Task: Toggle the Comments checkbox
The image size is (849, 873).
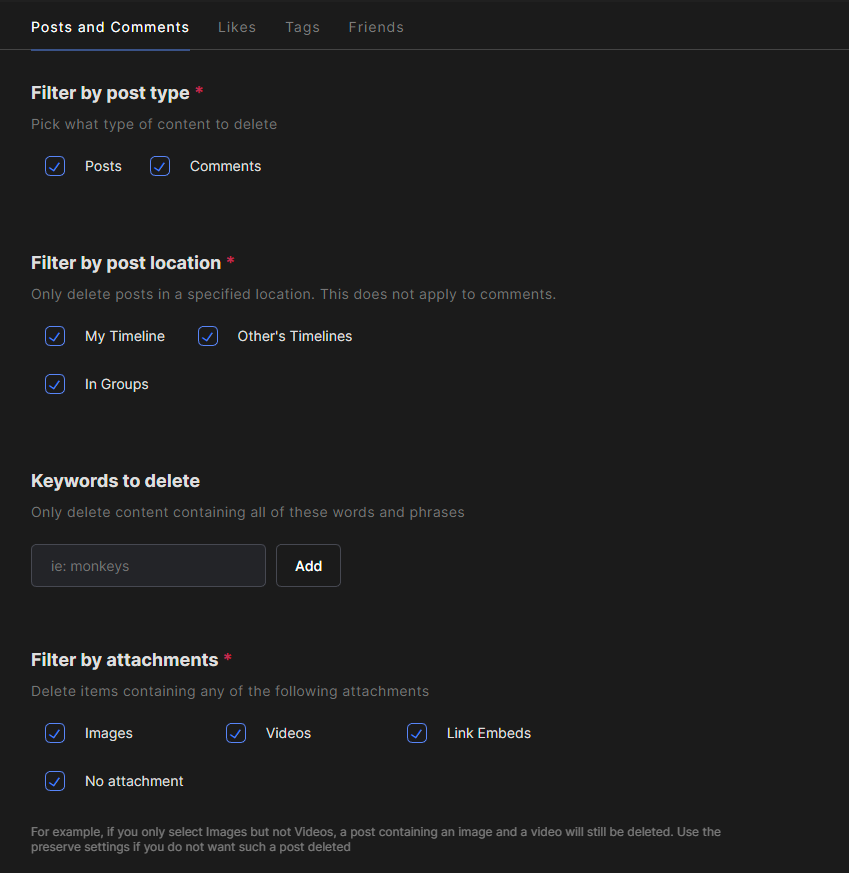Action: pos(160,166)
